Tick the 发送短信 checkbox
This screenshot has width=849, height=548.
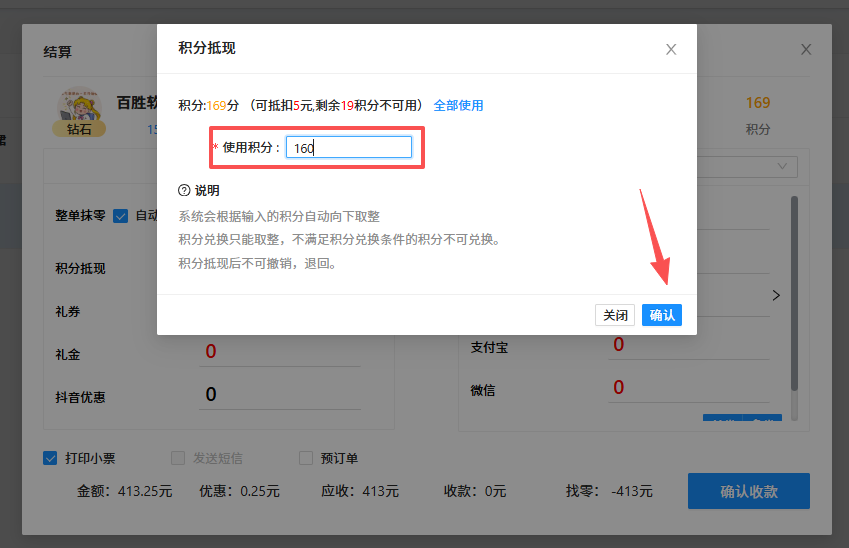click(178, 458)
